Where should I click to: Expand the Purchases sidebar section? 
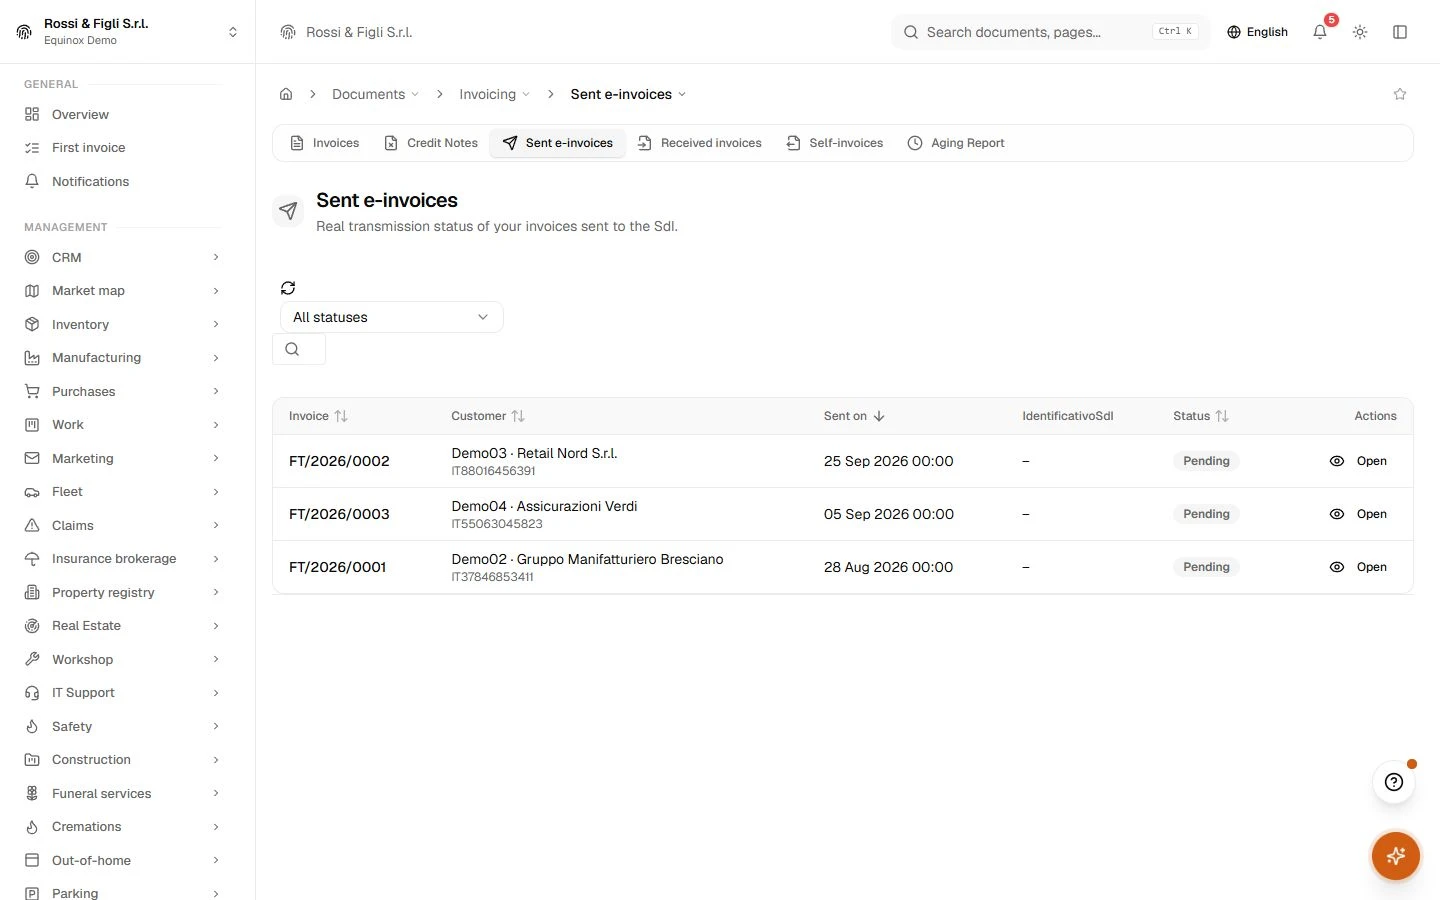(x=124, y=391)
